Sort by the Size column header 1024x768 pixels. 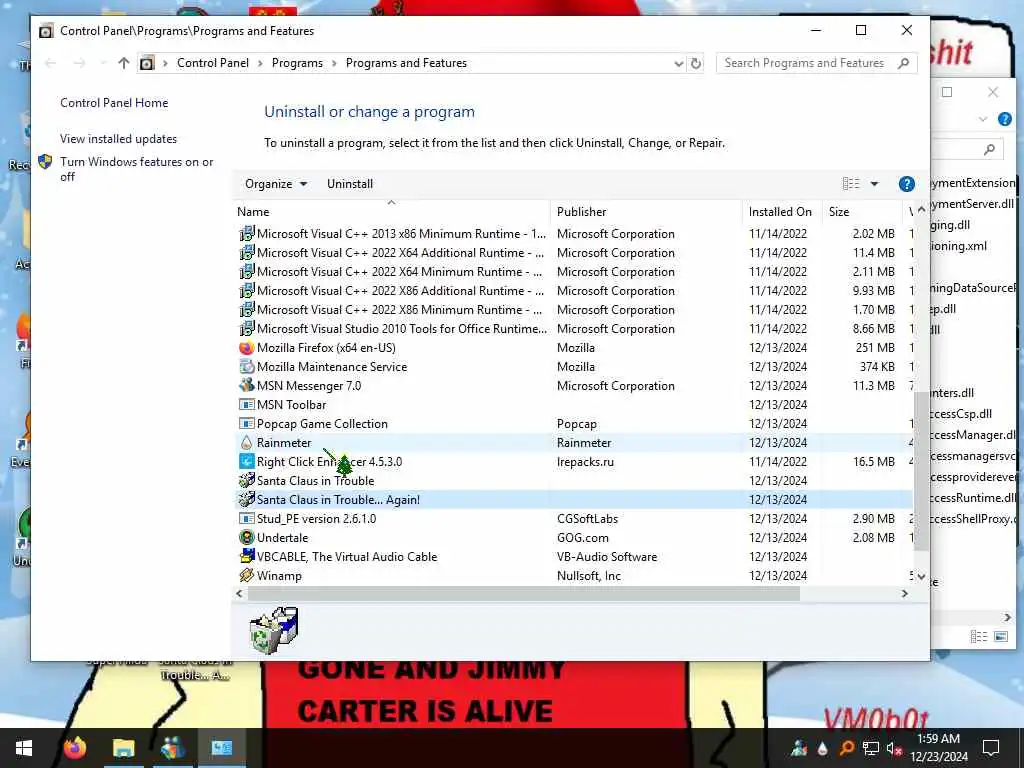(861, 212)
